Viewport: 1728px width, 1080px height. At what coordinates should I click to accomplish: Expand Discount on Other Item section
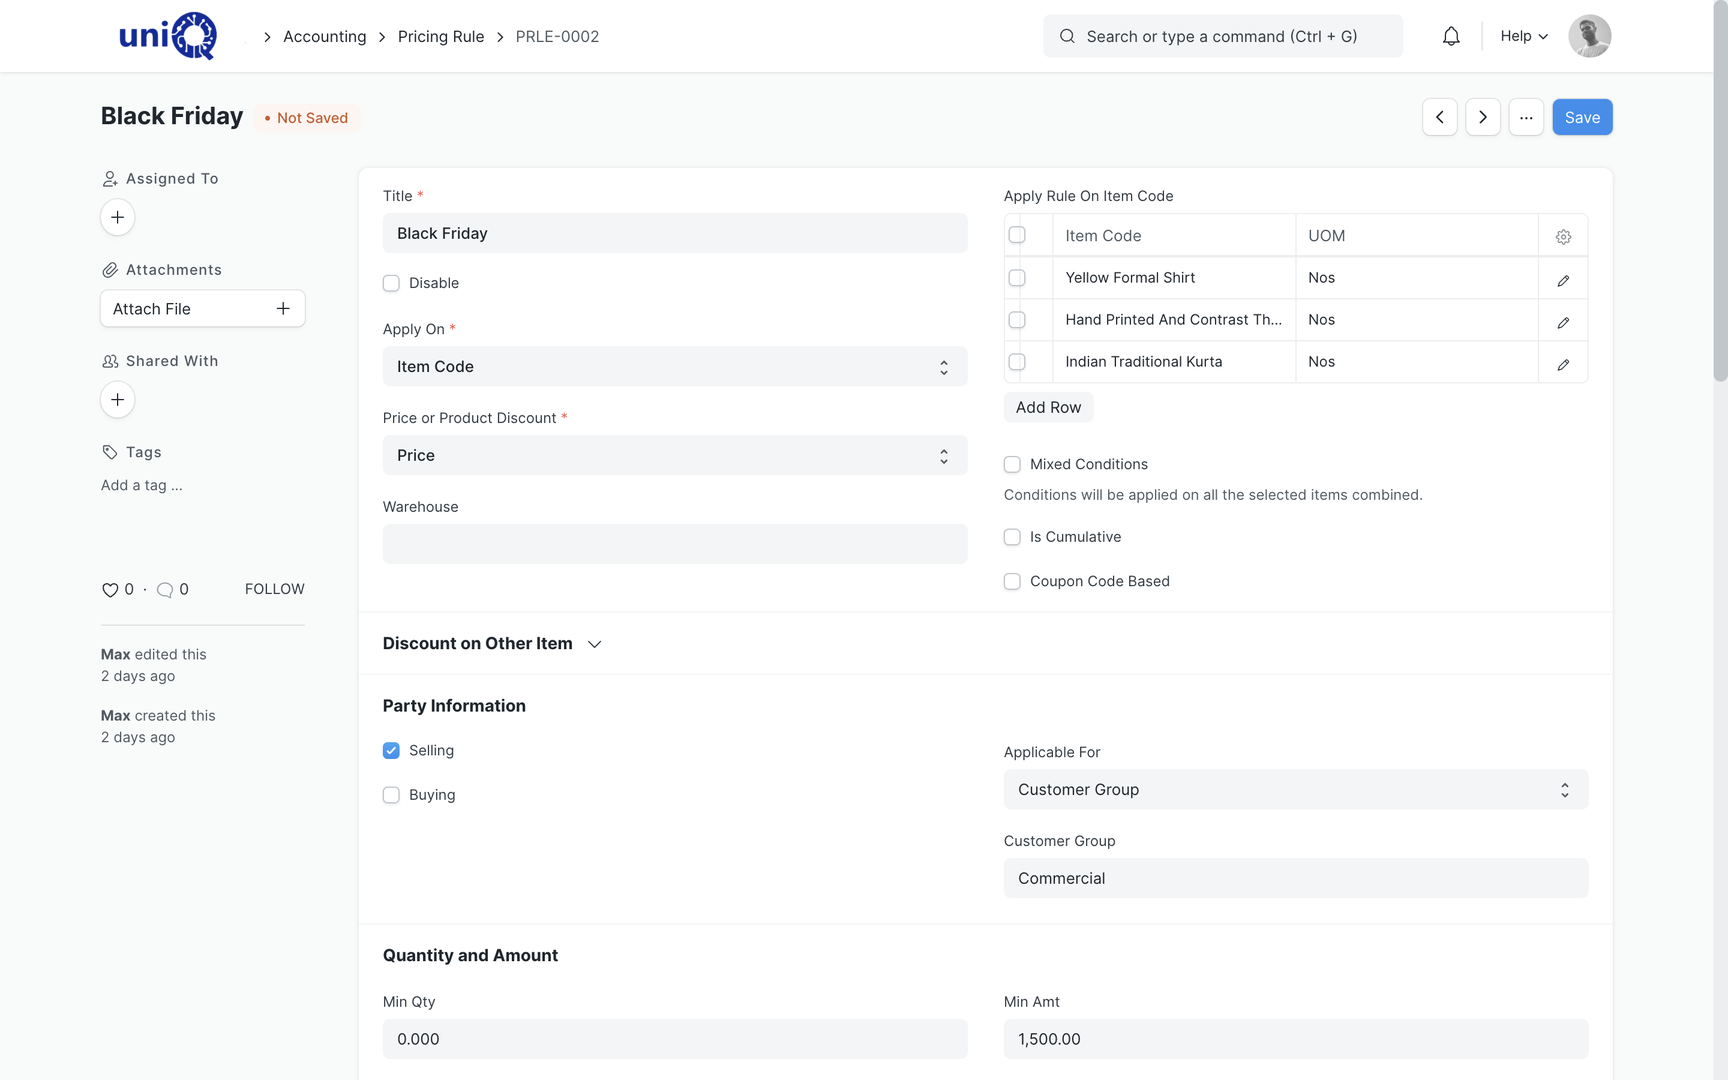tap(492, 643)
